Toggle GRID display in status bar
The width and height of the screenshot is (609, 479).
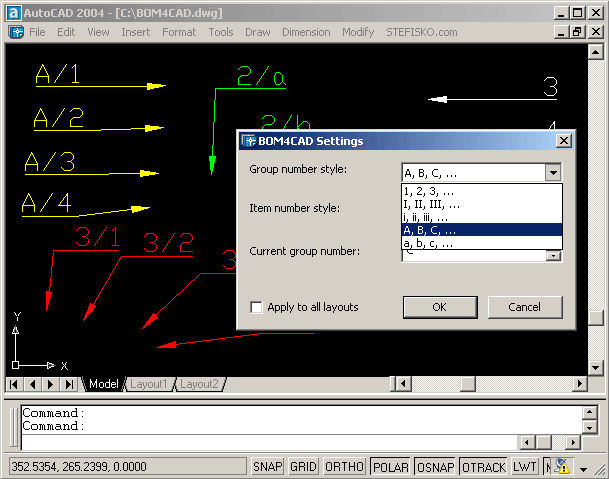[x=303, y=466]
